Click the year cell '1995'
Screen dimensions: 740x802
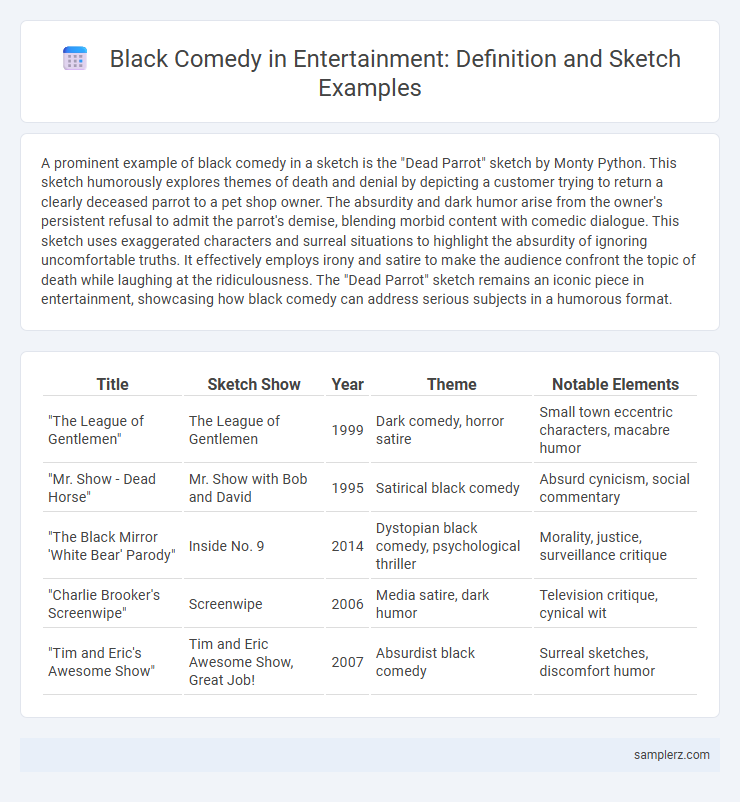347,488
